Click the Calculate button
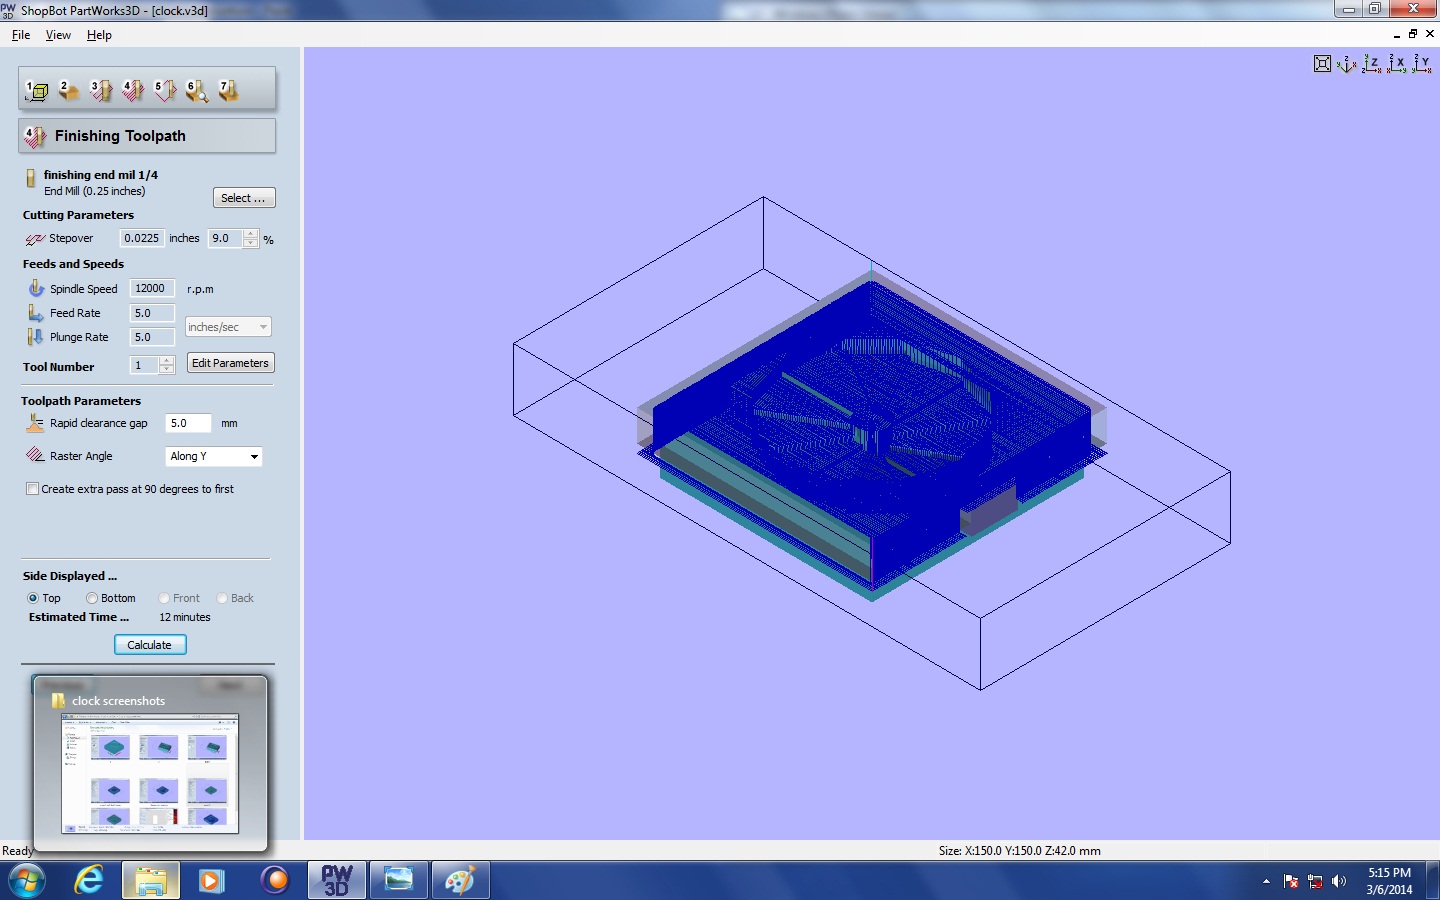The image size is (1440, 900). pos(150,645)
